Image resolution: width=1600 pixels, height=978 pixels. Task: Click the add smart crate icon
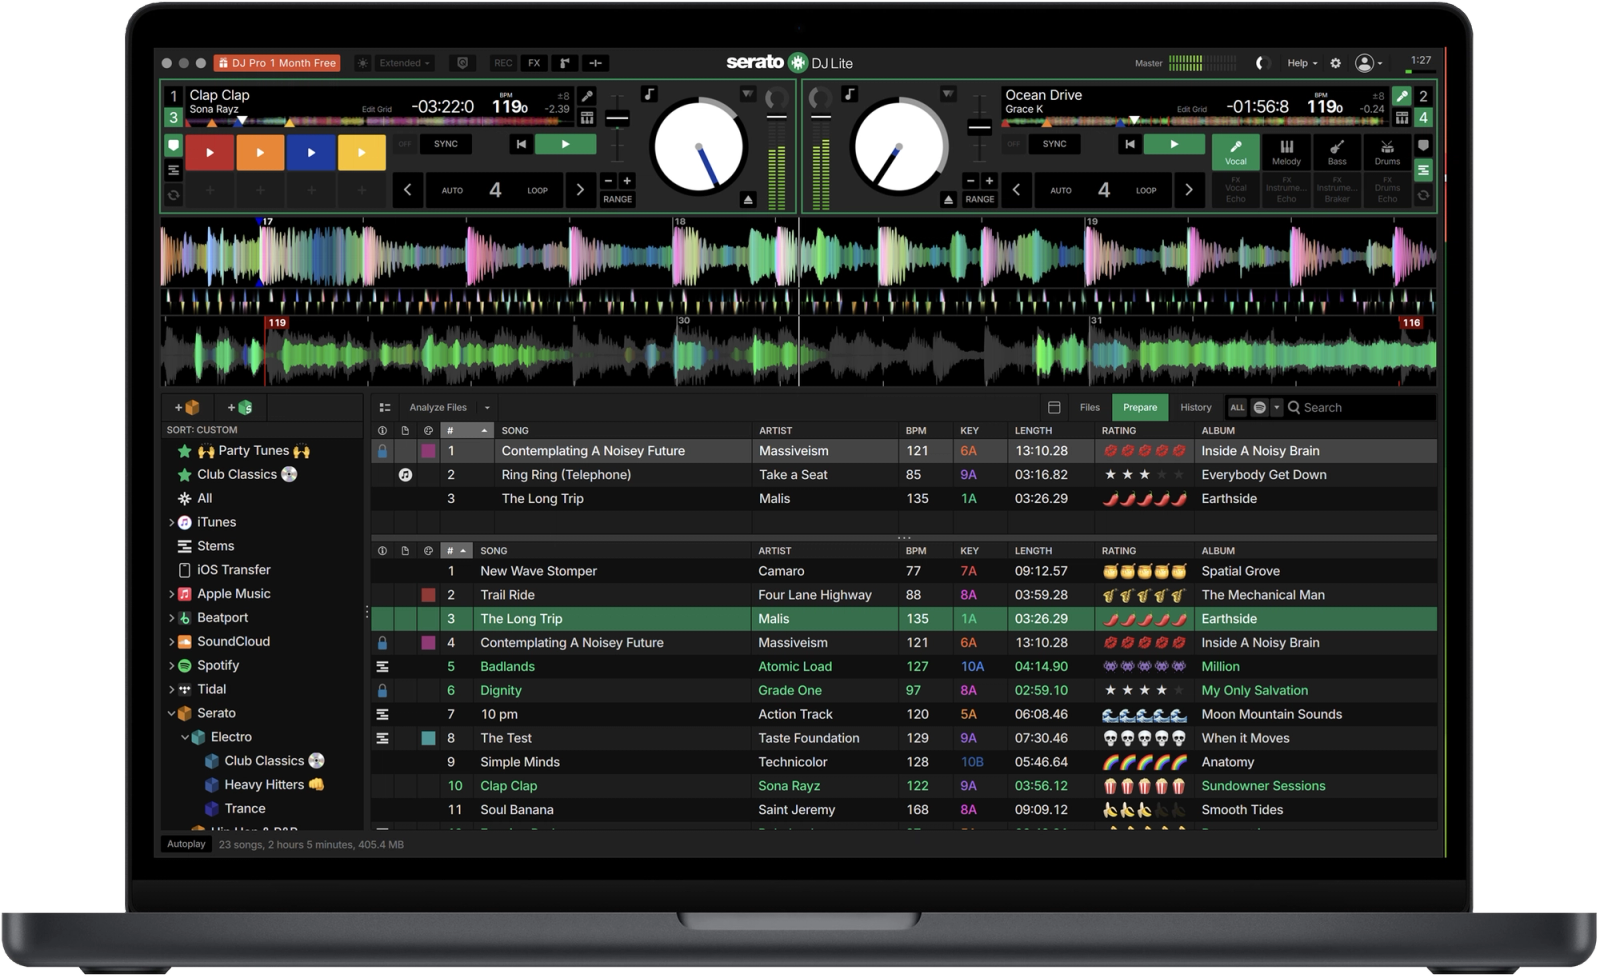pos(240,407)
